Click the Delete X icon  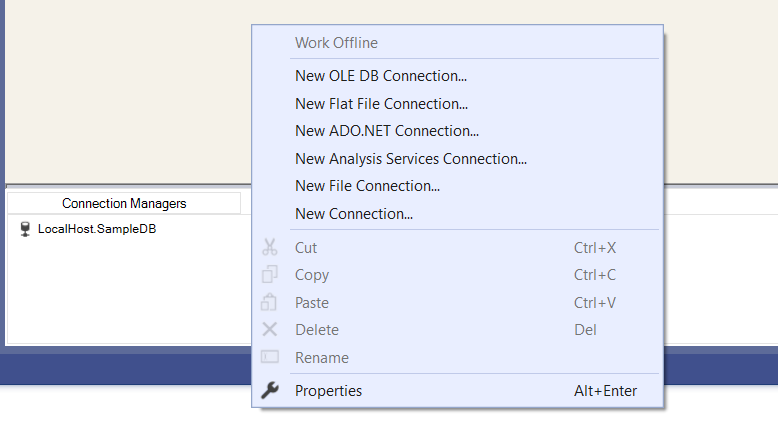(270, 330)
